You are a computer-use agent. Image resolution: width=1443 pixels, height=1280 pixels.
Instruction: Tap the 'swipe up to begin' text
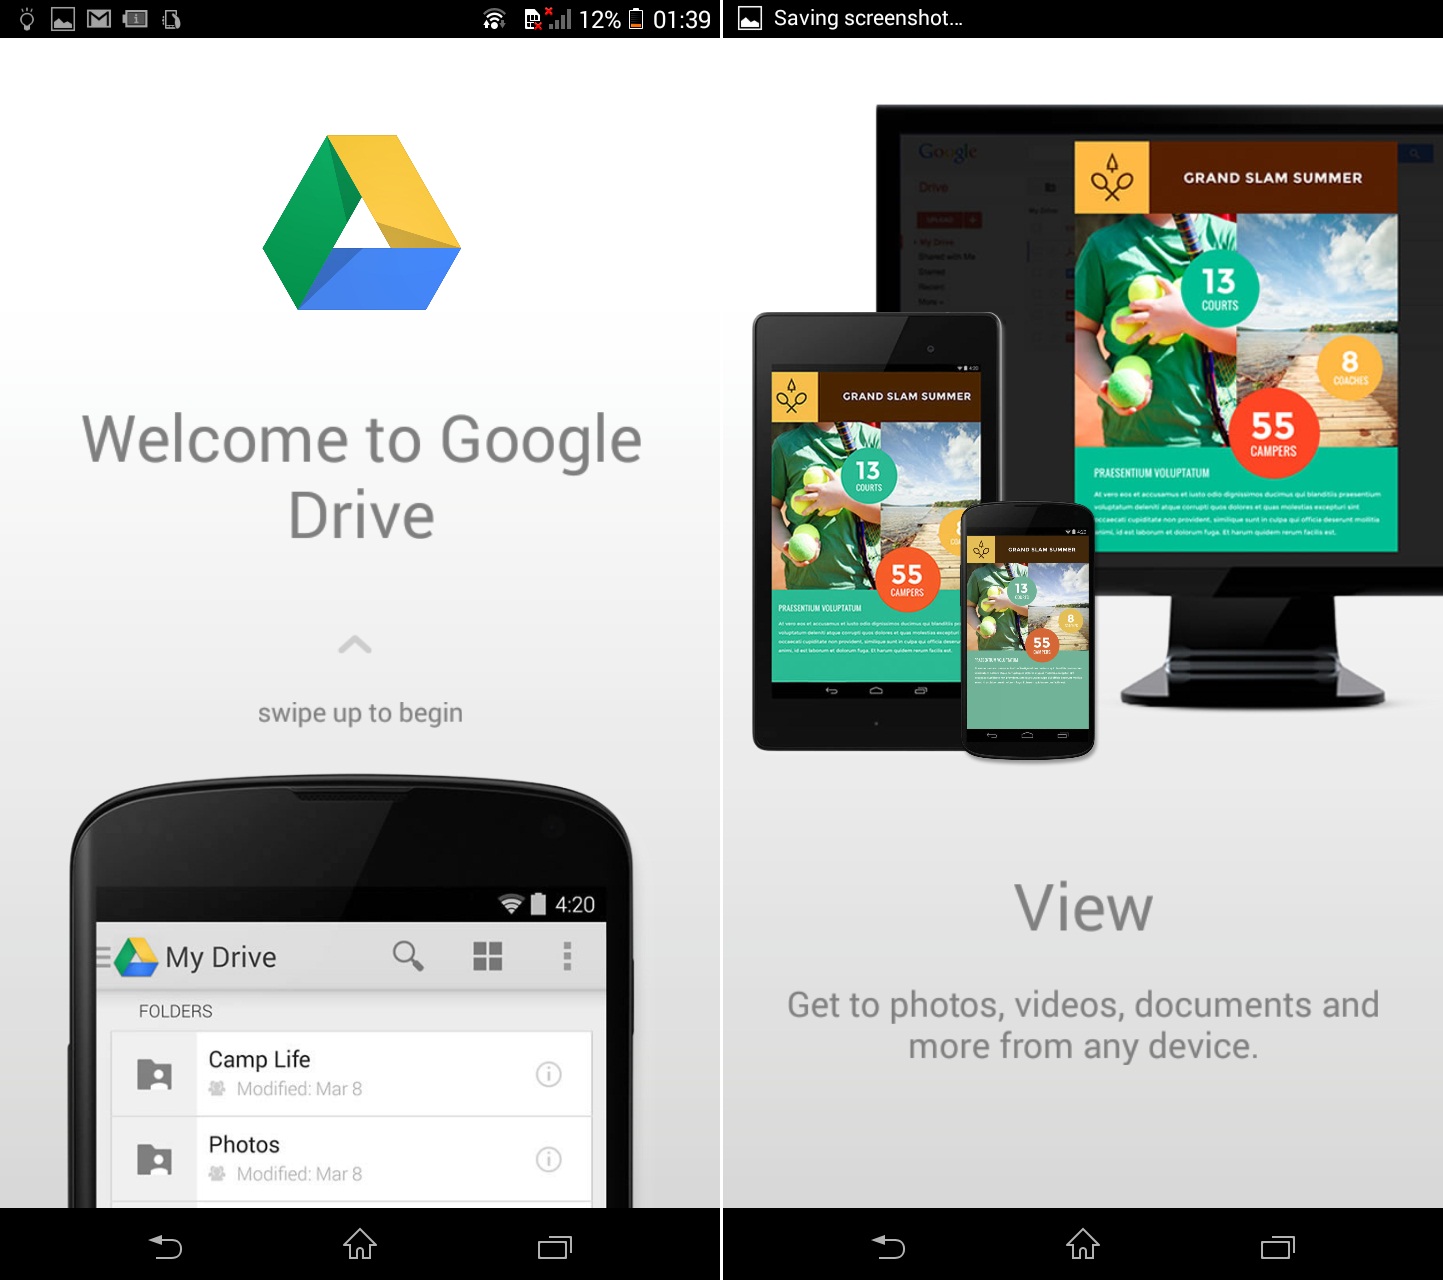click(360, 713)
